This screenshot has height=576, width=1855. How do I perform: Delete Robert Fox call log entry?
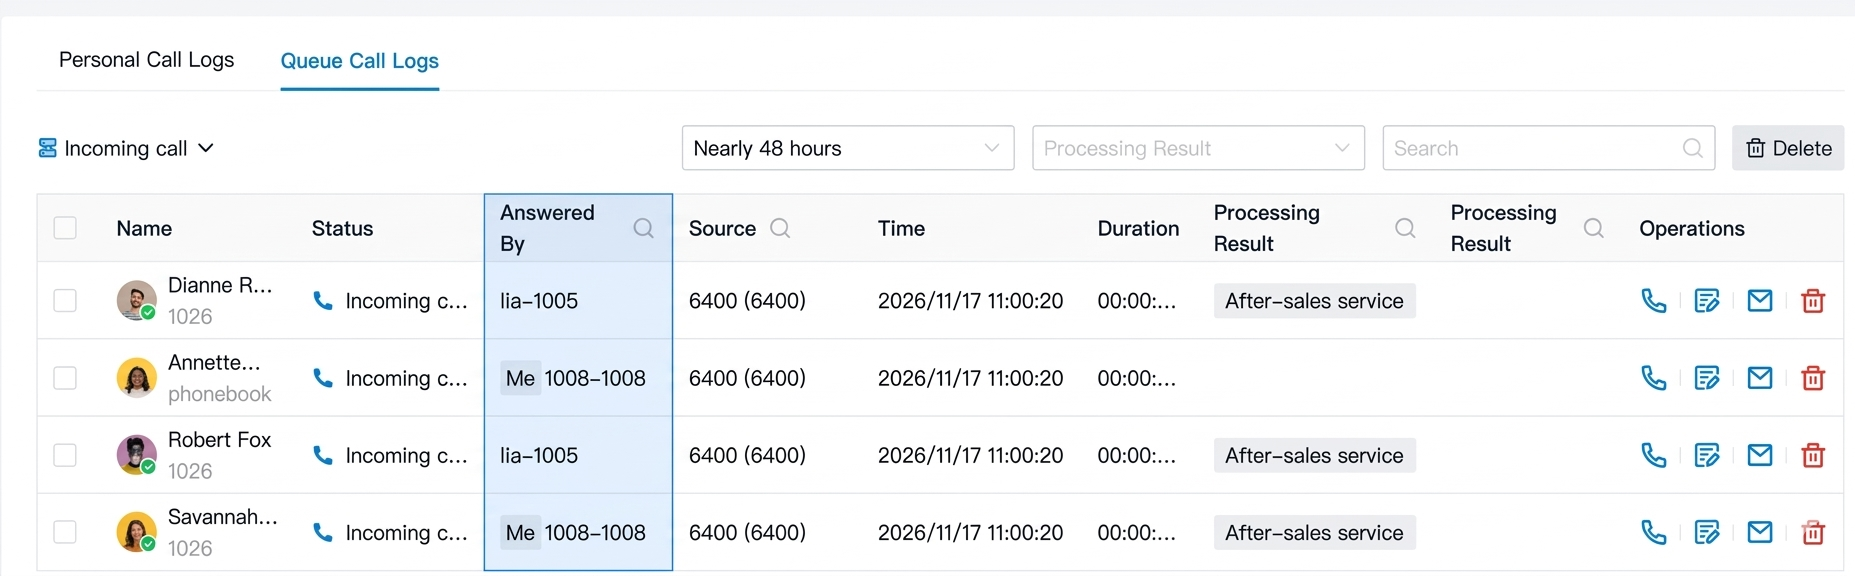pos(1813,455)
